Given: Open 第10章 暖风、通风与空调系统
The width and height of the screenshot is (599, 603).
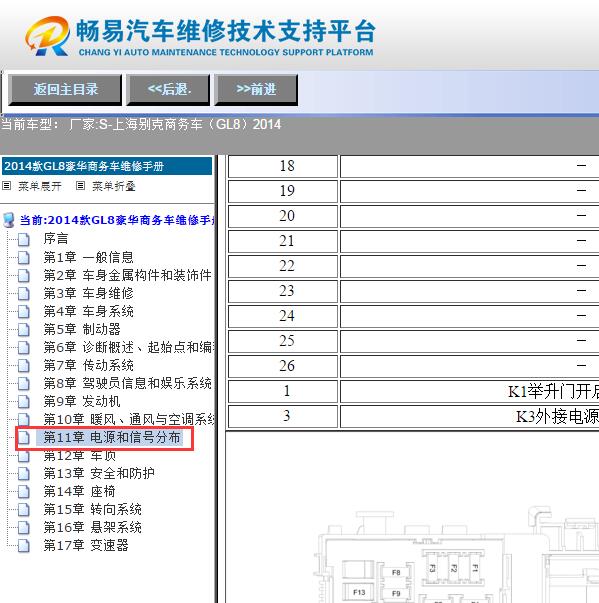Looking at the screenshot, I should 129,419.
